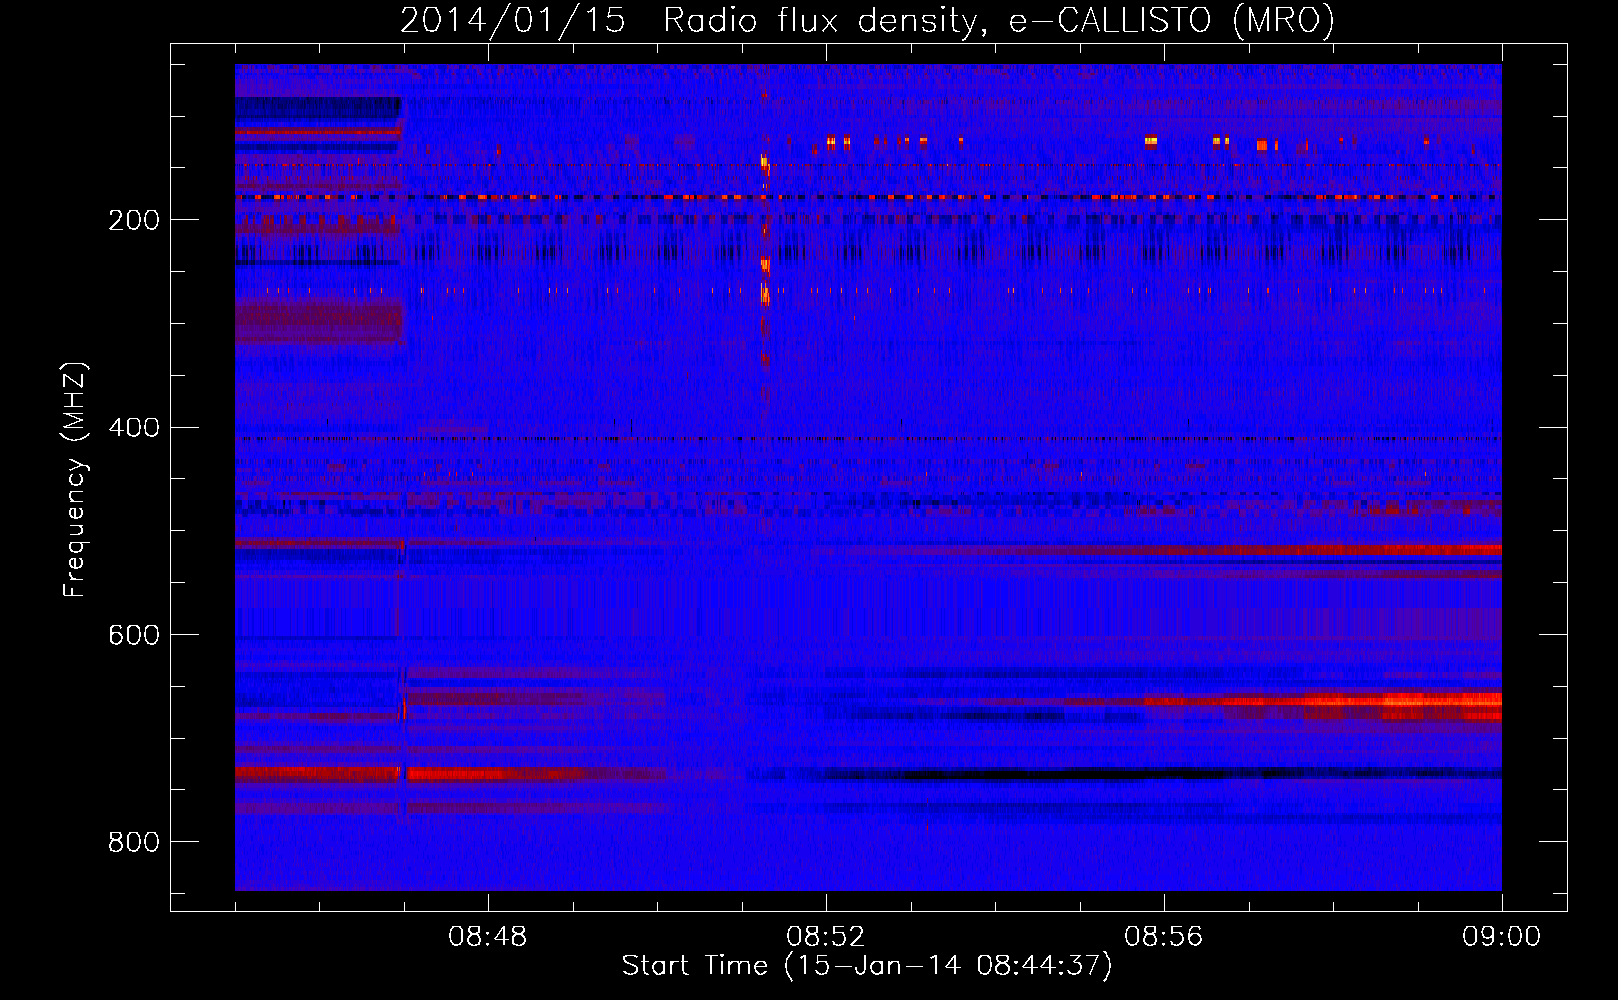Click the 600 frequency tick label
This screenshot has width=1618, height=1000.
coord(134,636)
